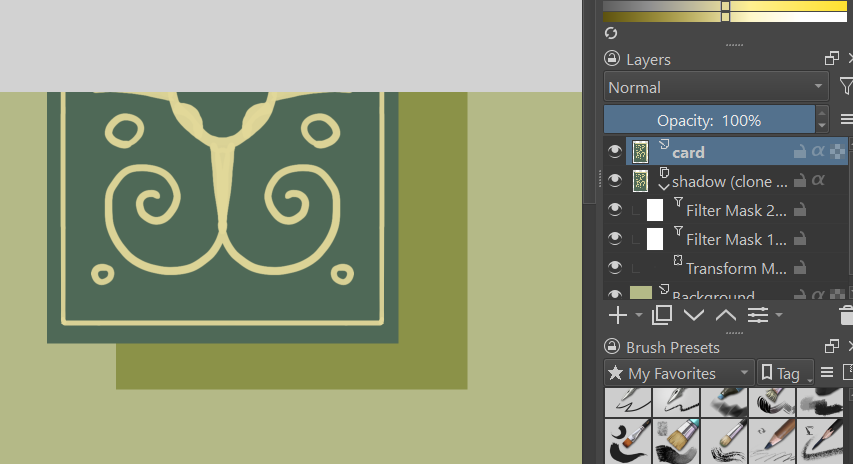Select the bristle smear brush preset
The width and height of the screenshot is (853, 464).
(x=771, y=403)
